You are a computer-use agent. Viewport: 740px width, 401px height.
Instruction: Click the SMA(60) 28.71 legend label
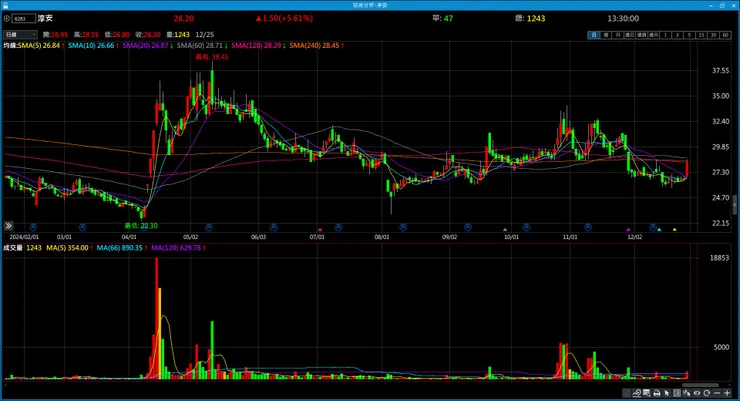(x=200, y=45)
